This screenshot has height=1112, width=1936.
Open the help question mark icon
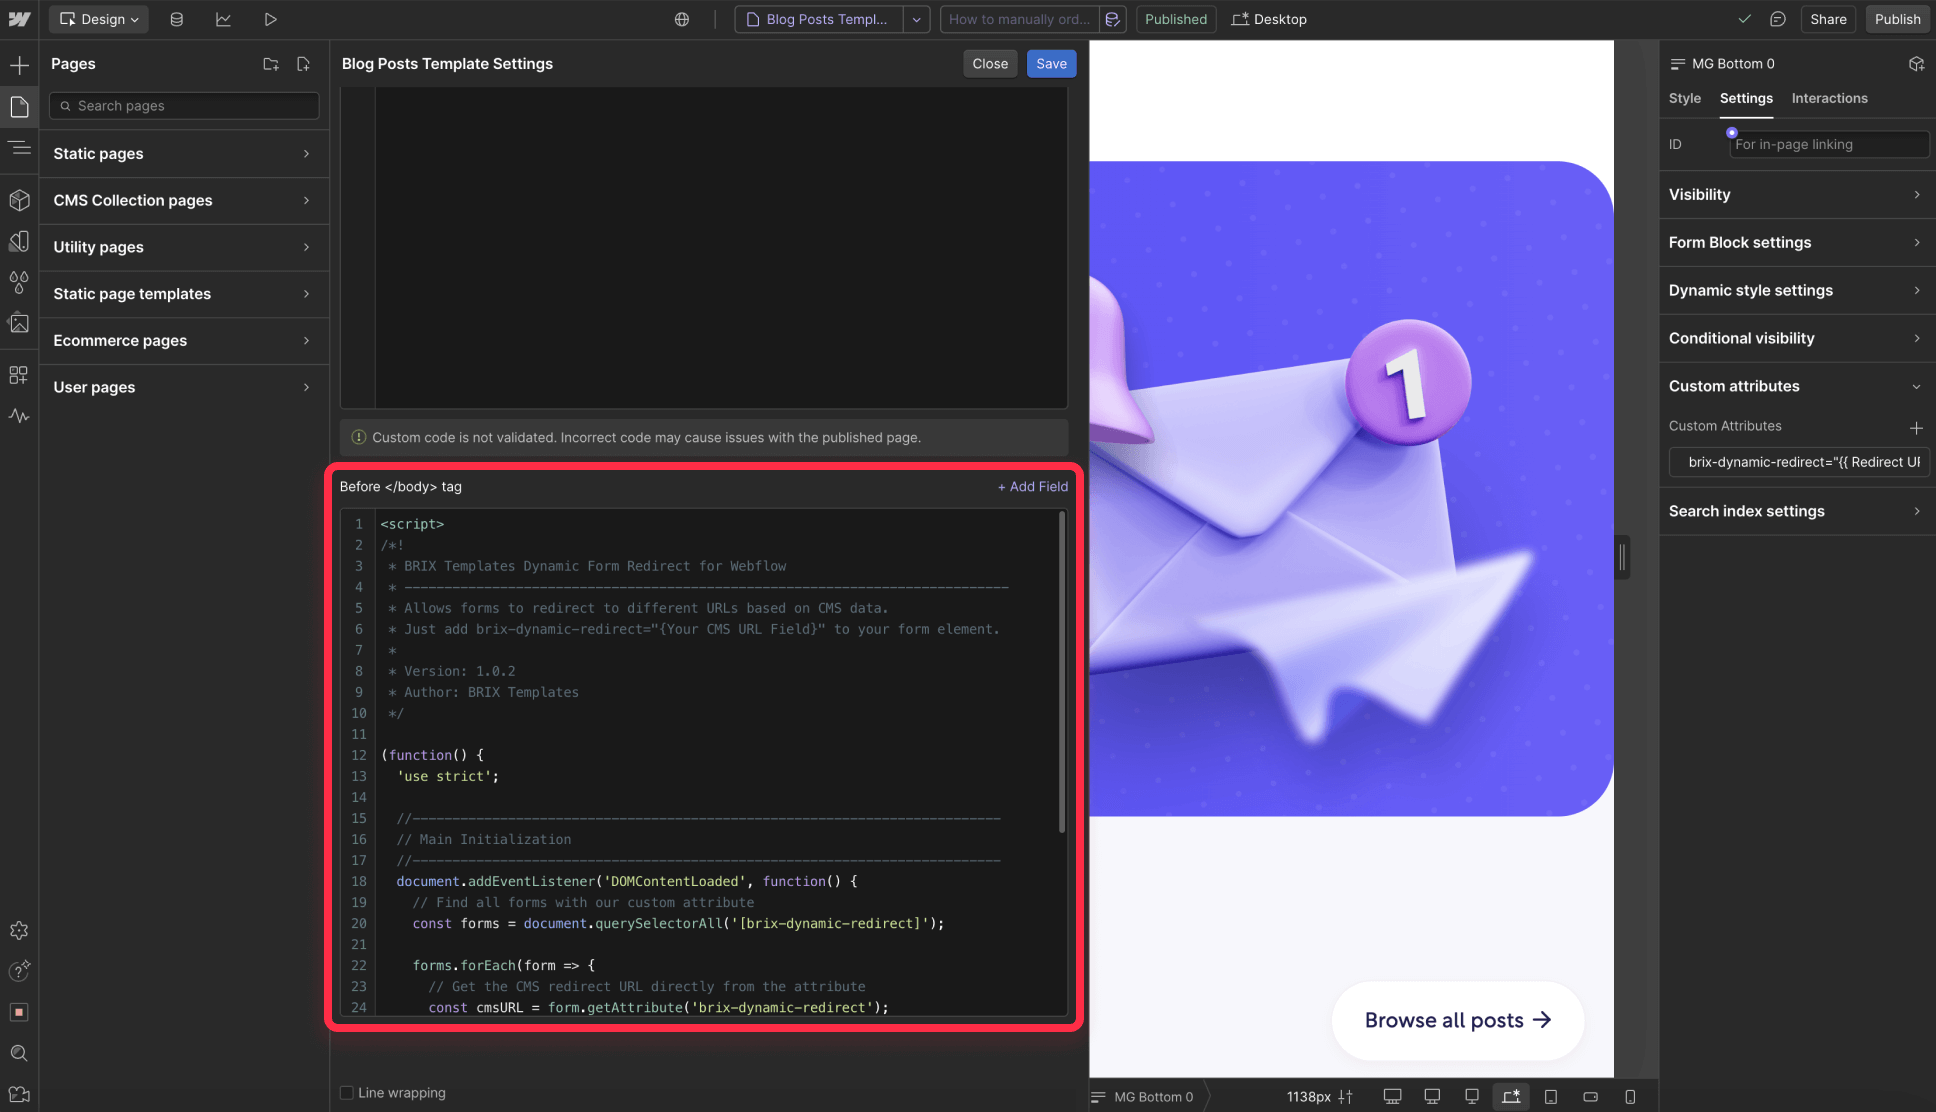coord(19,971)
